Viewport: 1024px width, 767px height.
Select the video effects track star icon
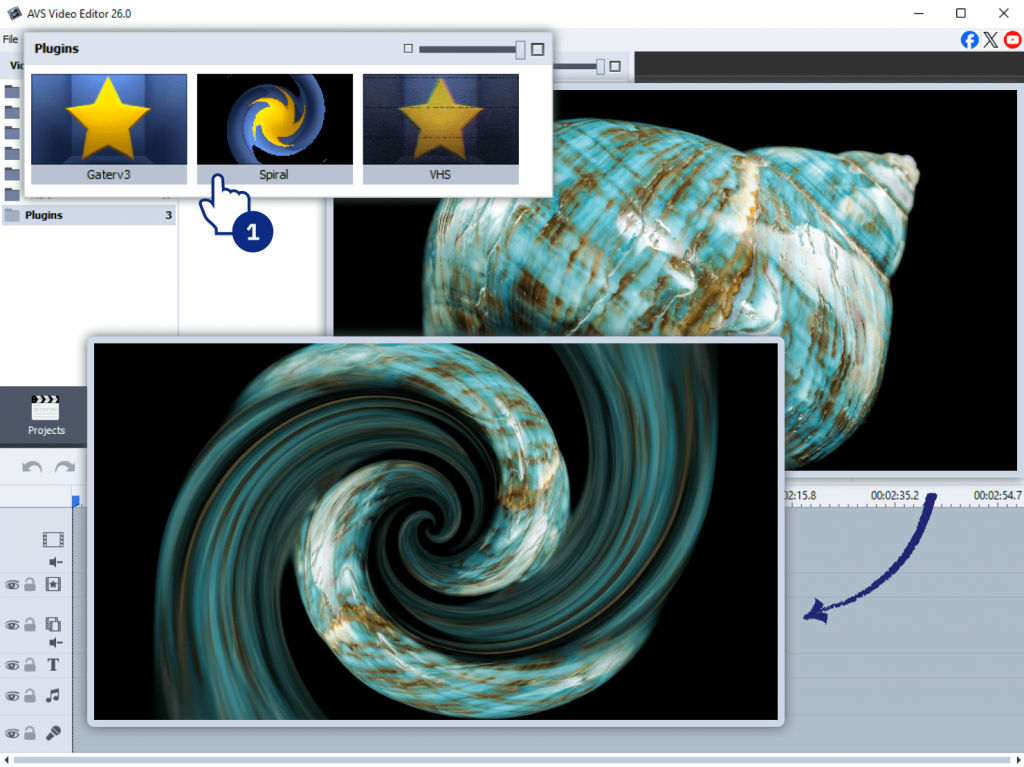[x=53, y=584]
